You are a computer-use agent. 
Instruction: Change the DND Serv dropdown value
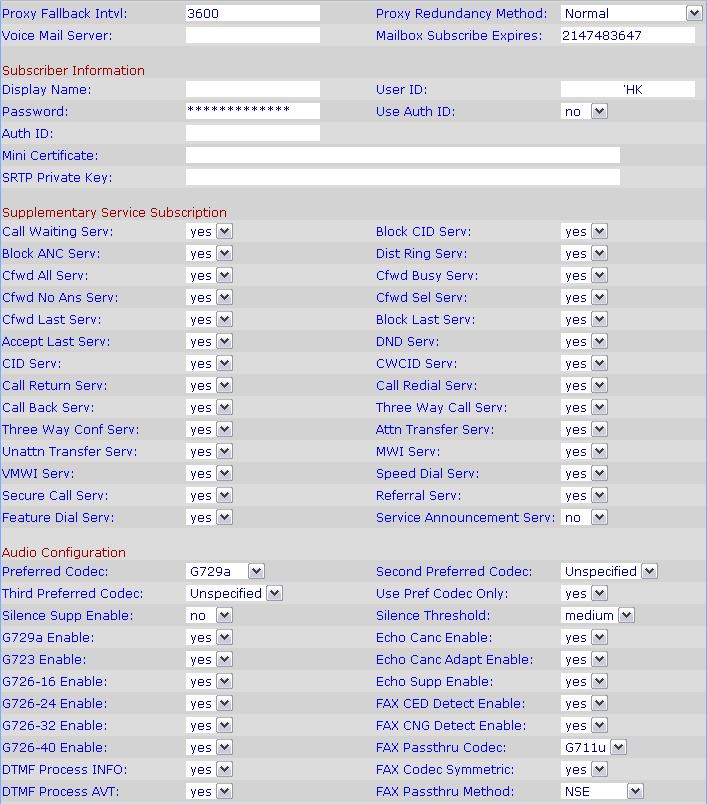[584, 341]
